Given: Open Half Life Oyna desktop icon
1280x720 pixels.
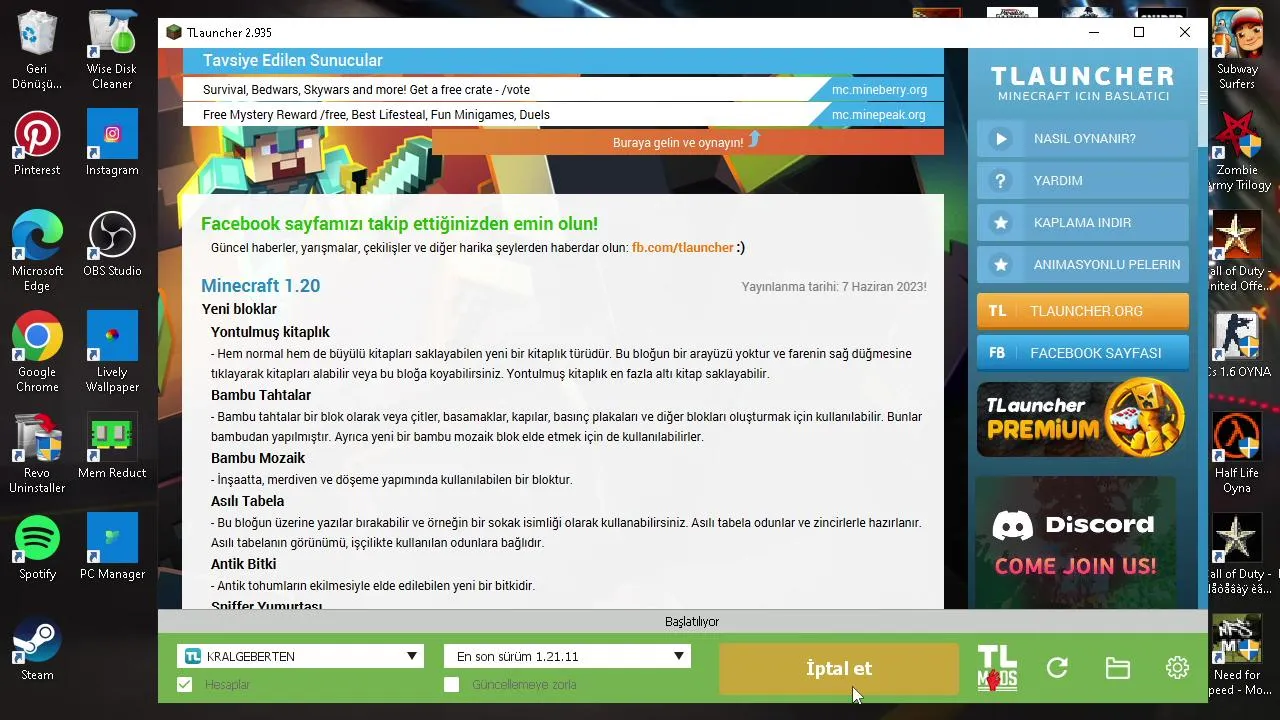Looking at the screenshot, I should [1237, 453].
